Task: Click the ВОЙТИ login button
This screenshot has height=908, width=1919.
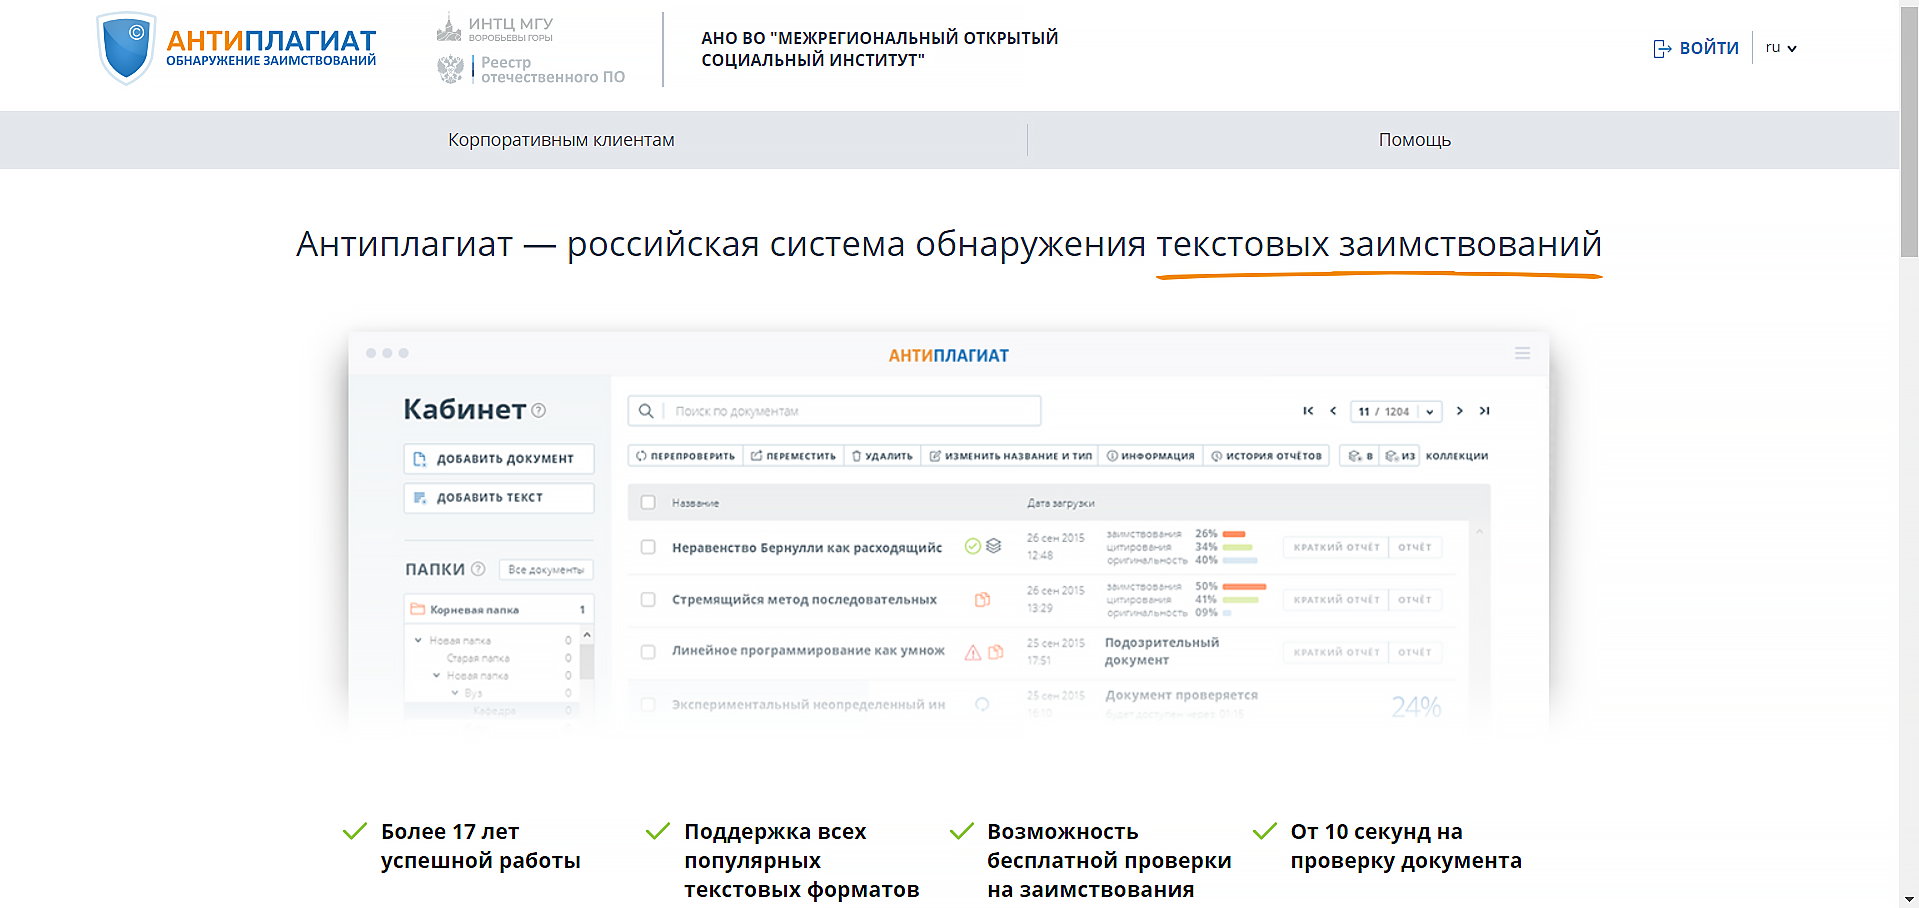Action: click(1696, 48)
